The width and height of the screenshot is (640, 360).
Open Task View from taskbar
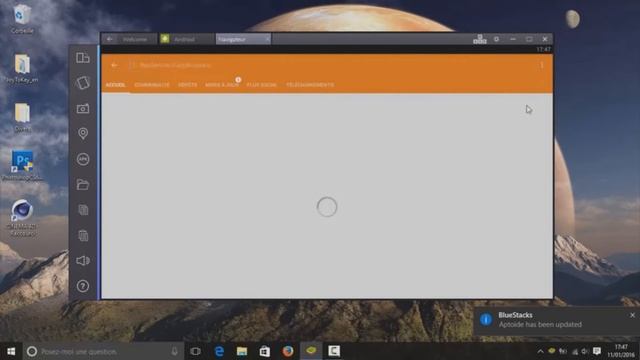pos(196,351)
